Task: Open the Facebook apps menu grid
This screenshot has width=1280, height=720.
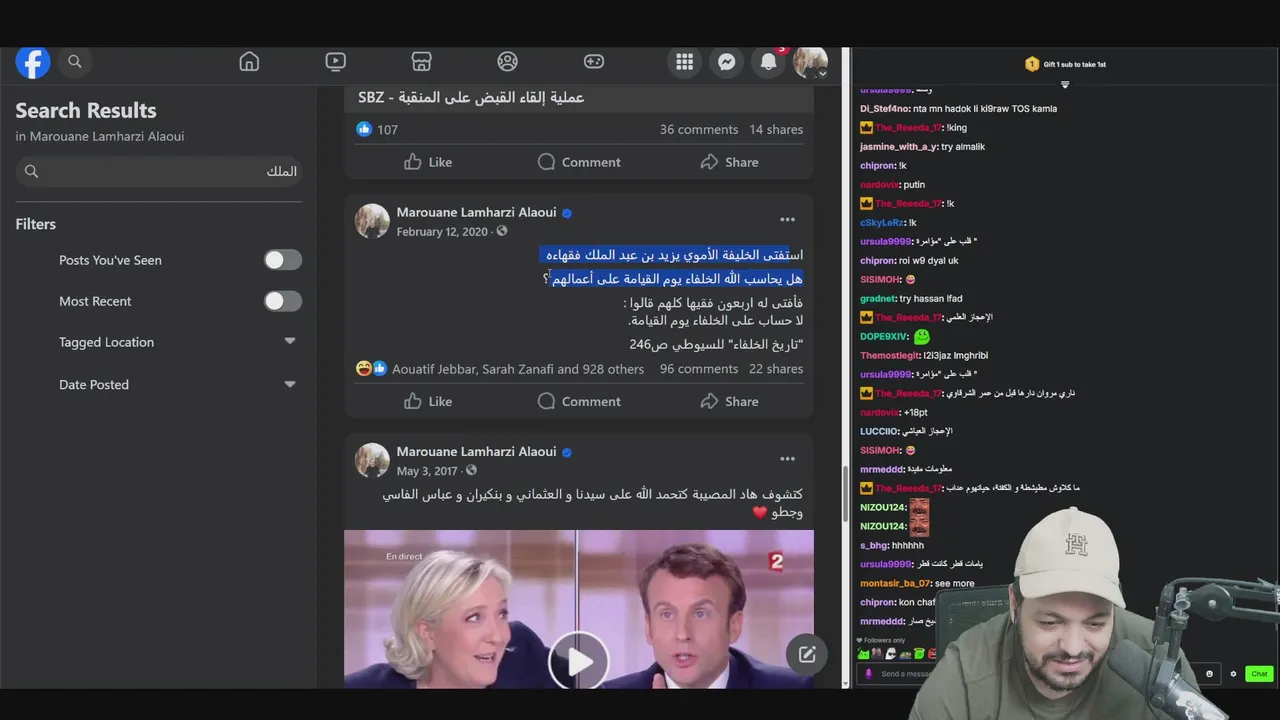Action: (x=685, y=62)
